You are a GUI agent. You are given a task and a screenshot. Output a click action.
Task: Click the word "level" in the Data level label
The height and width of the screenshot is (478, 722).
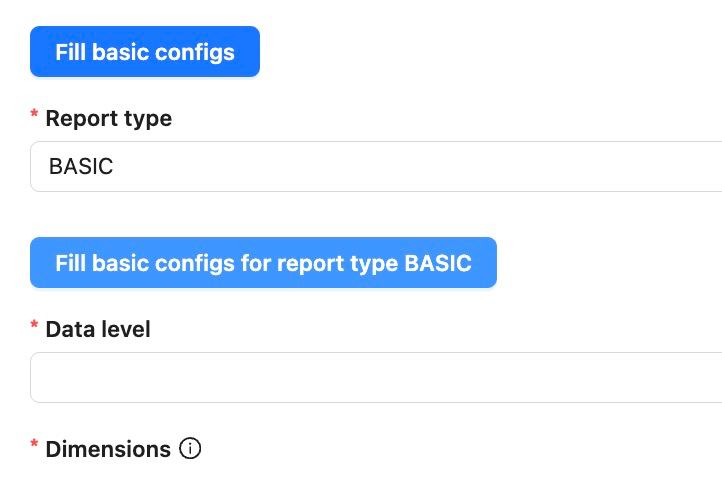(124, 329)
